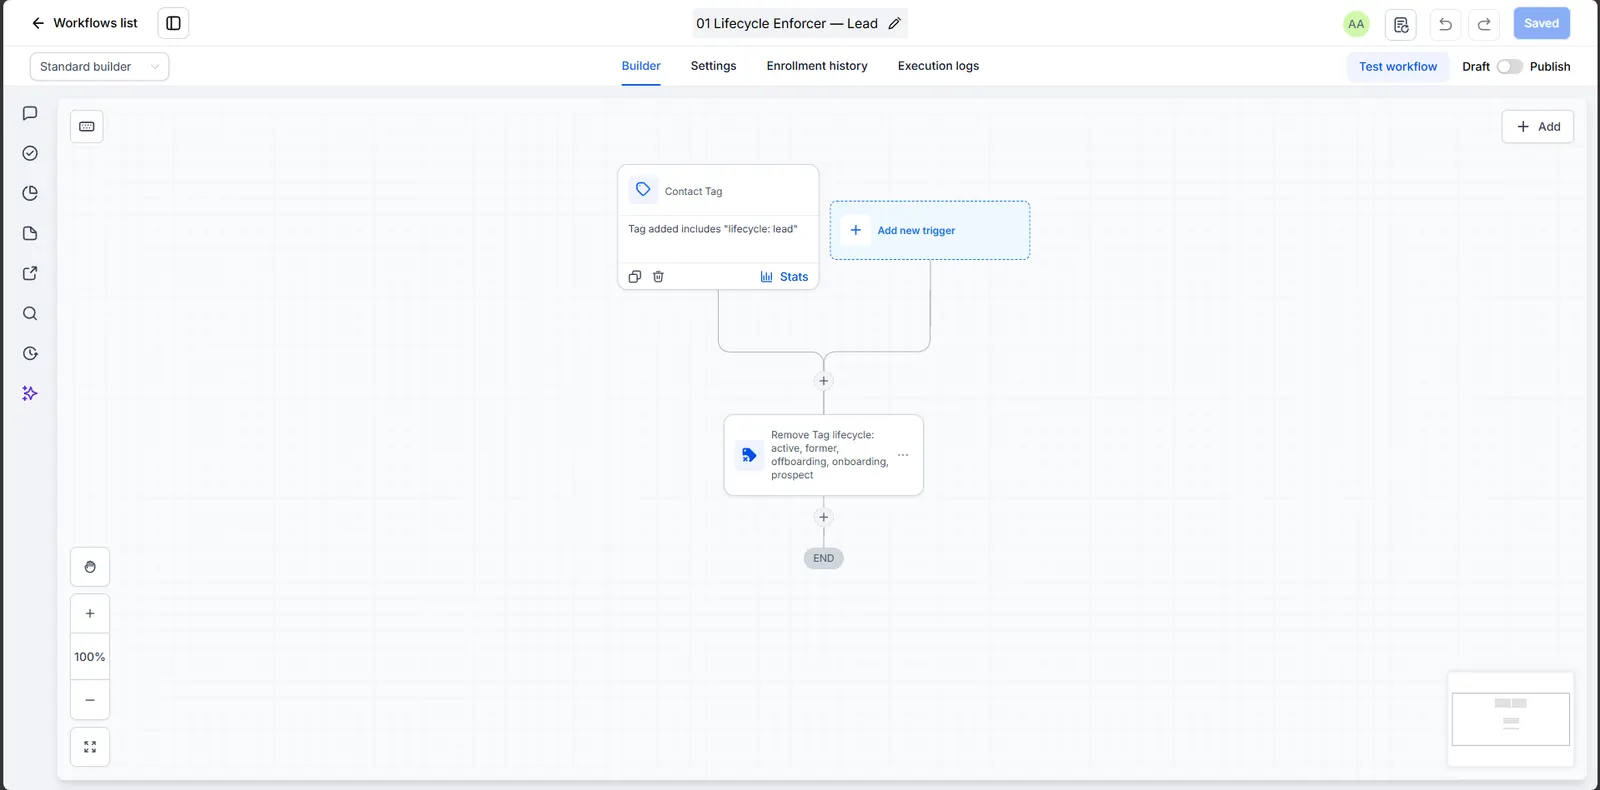
Task: Open the notes document icon in header
Action: [1401, 24]
